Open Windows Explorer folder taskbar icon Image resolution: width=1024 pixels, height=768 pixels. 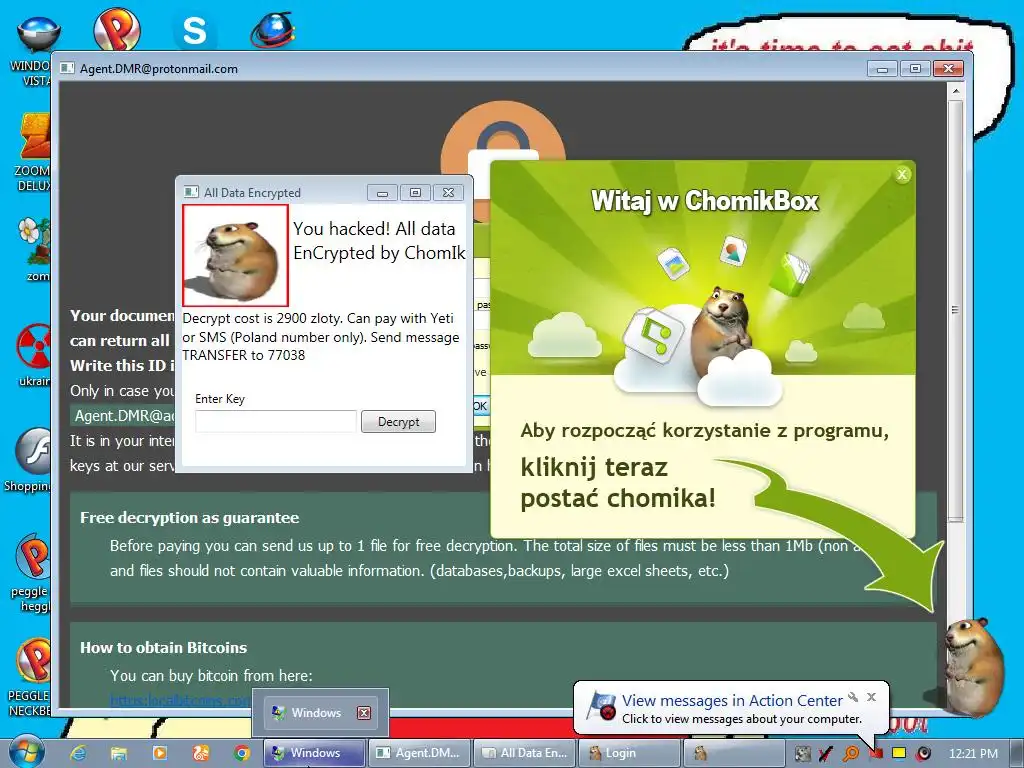pos(118,753)
